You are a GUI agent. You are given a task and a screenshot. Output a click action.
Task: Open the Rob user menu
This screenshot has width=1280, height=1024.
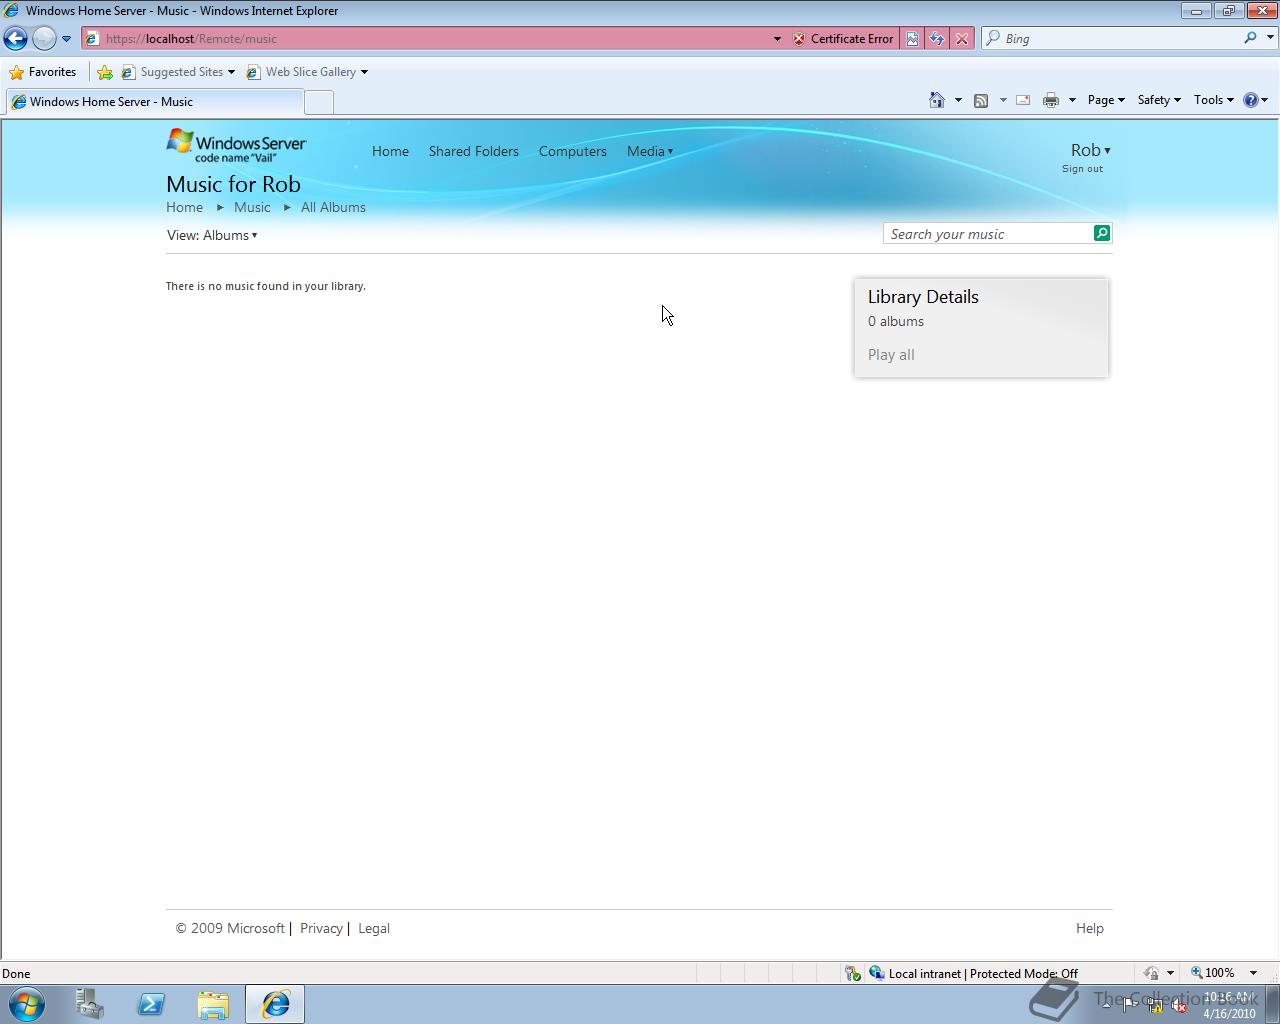pos(1090,150)
